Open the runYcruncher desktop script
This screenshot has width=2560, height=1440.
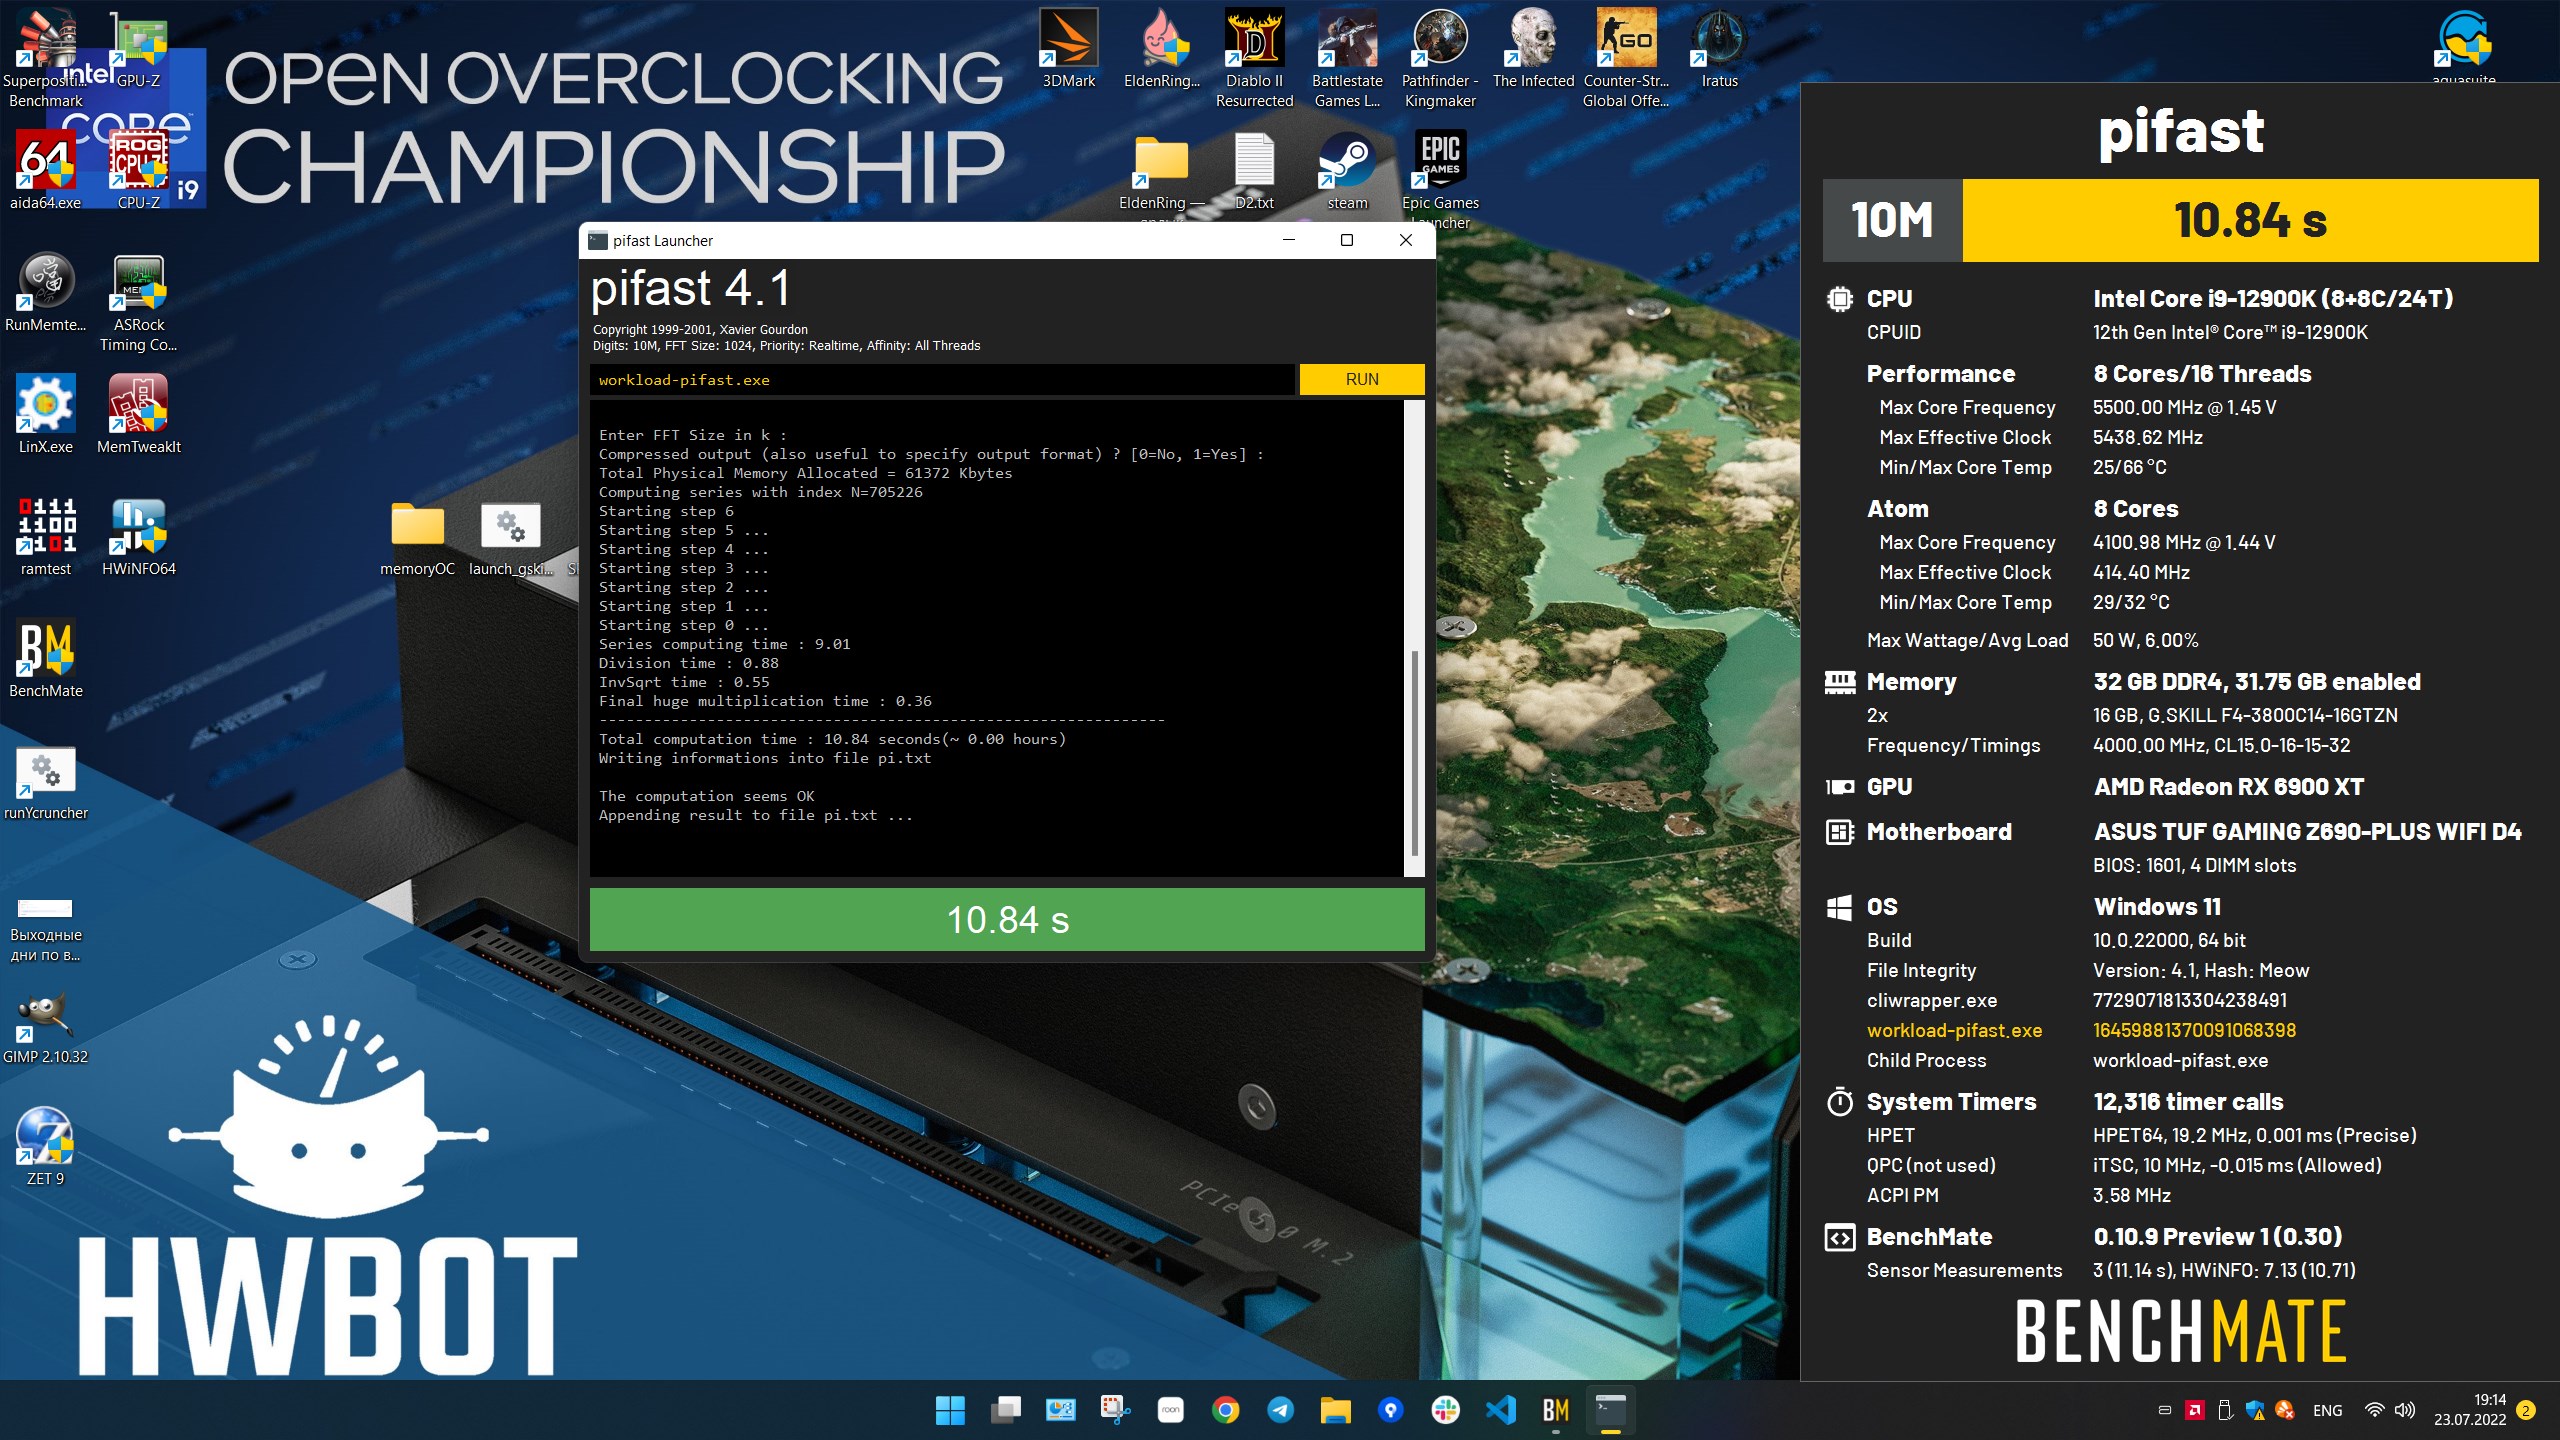coord(45,781)
